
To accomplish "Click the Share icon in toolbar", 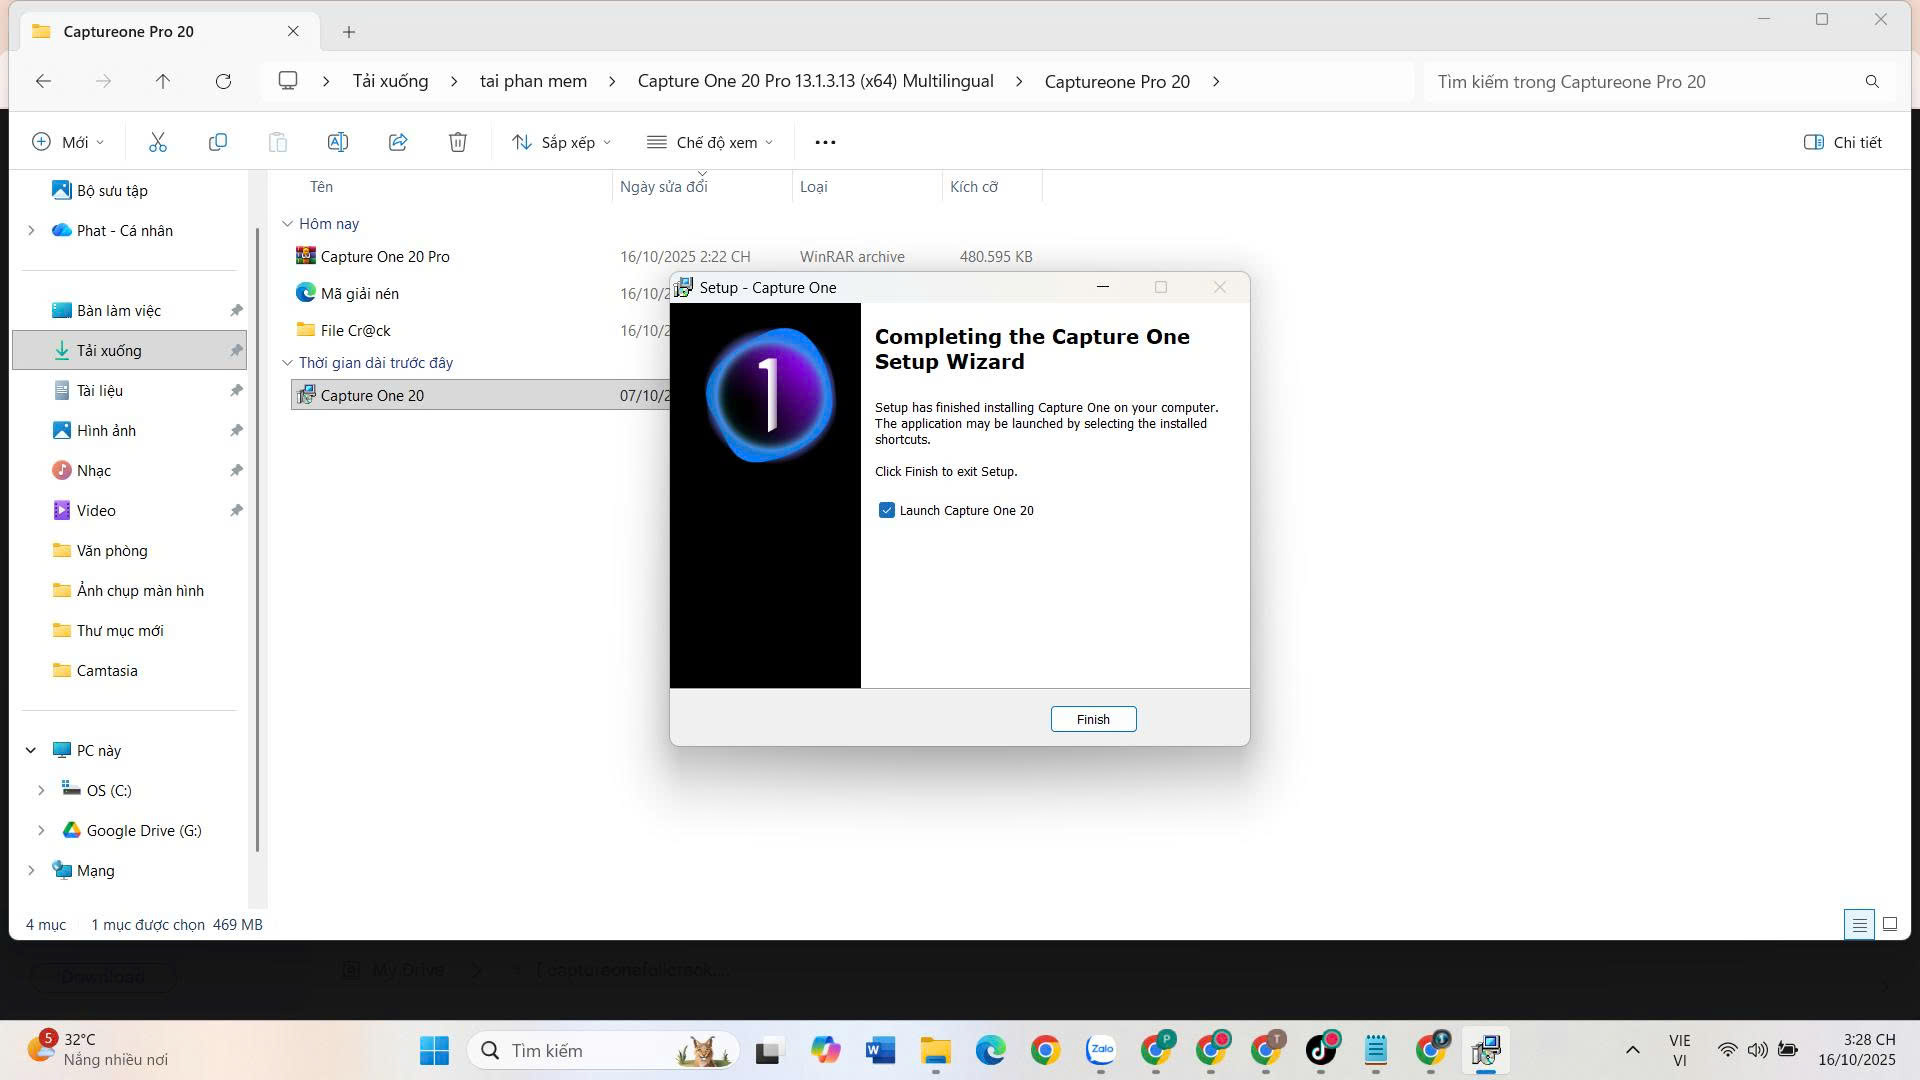I will 398,142.
